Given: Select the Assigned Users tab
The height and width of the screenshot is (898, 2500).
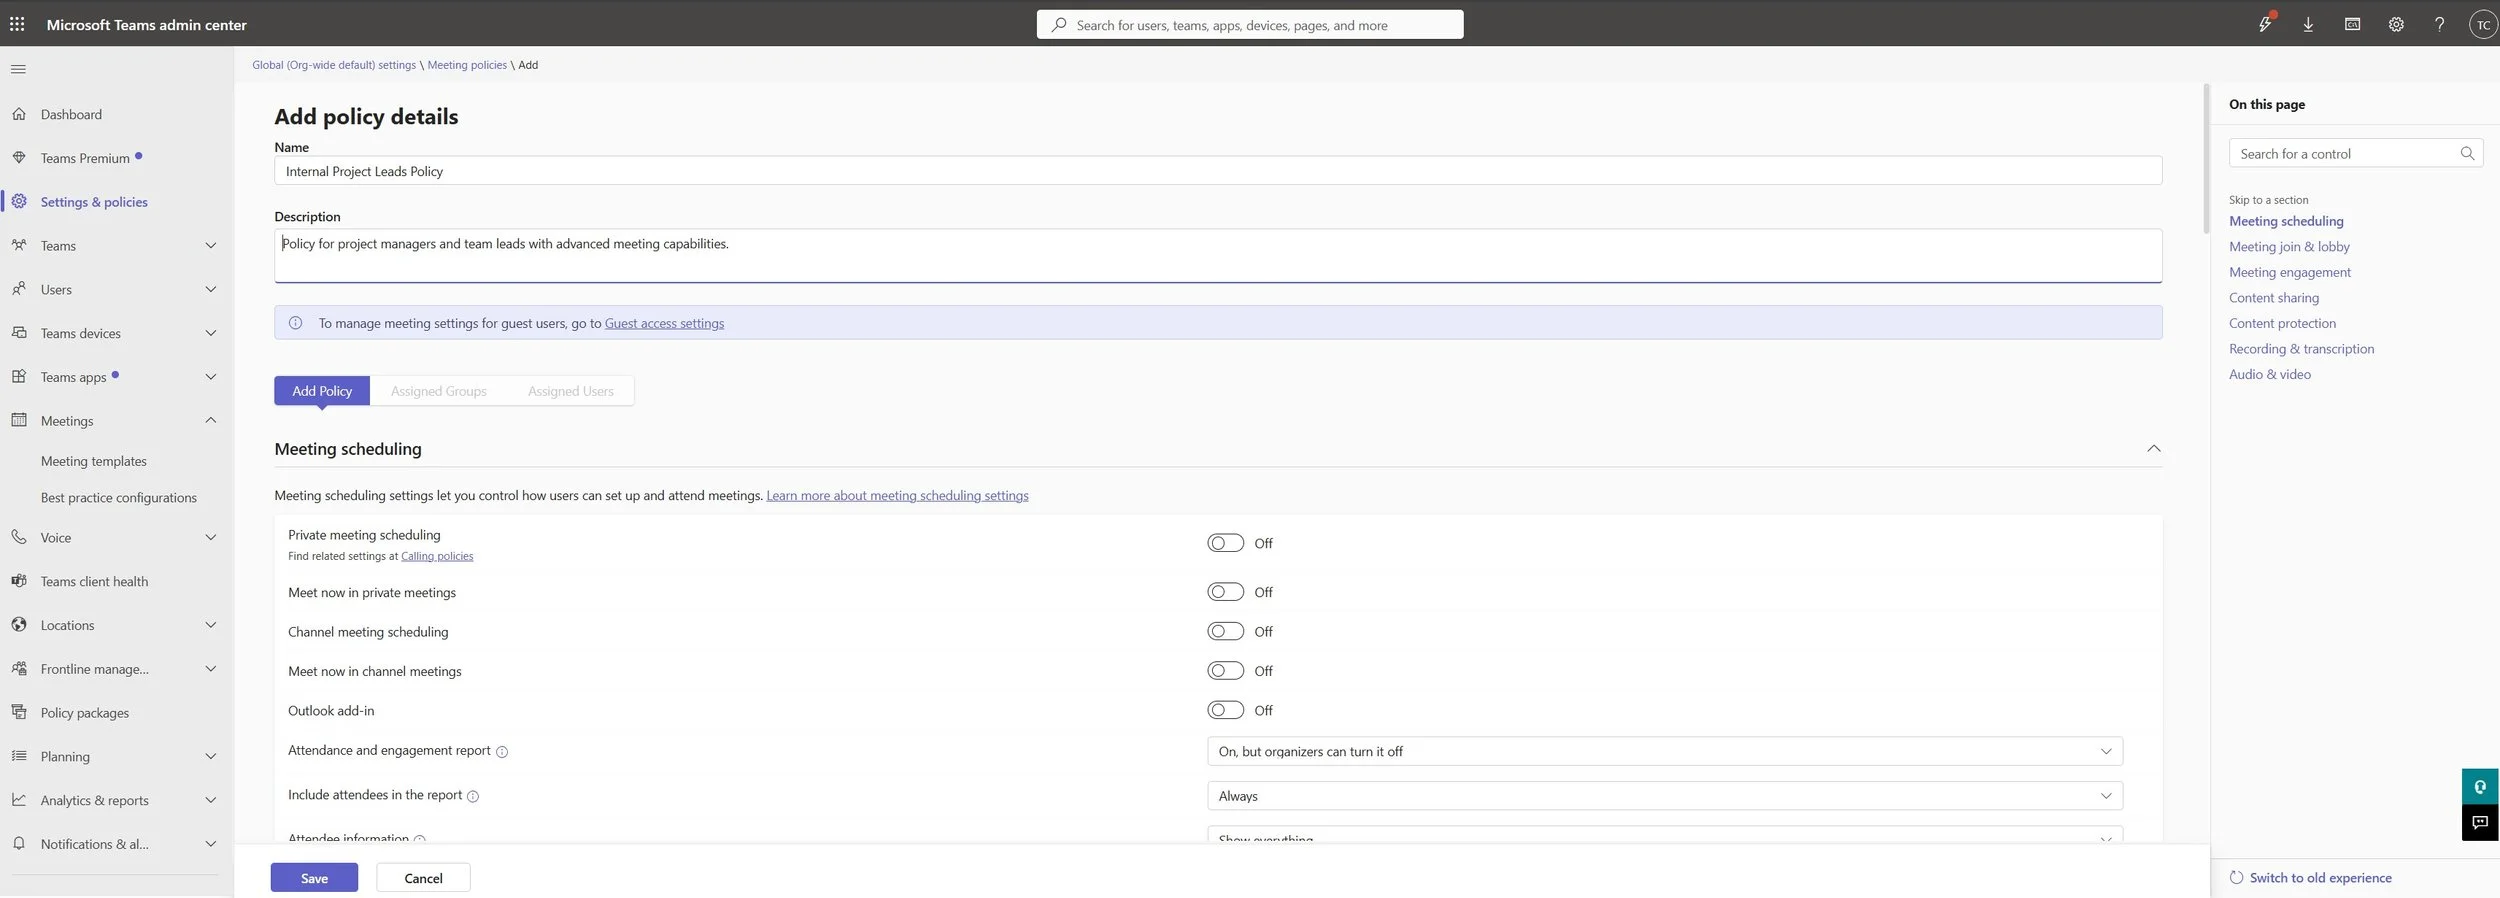Looking at the screenshot, I should pos(571,391).
